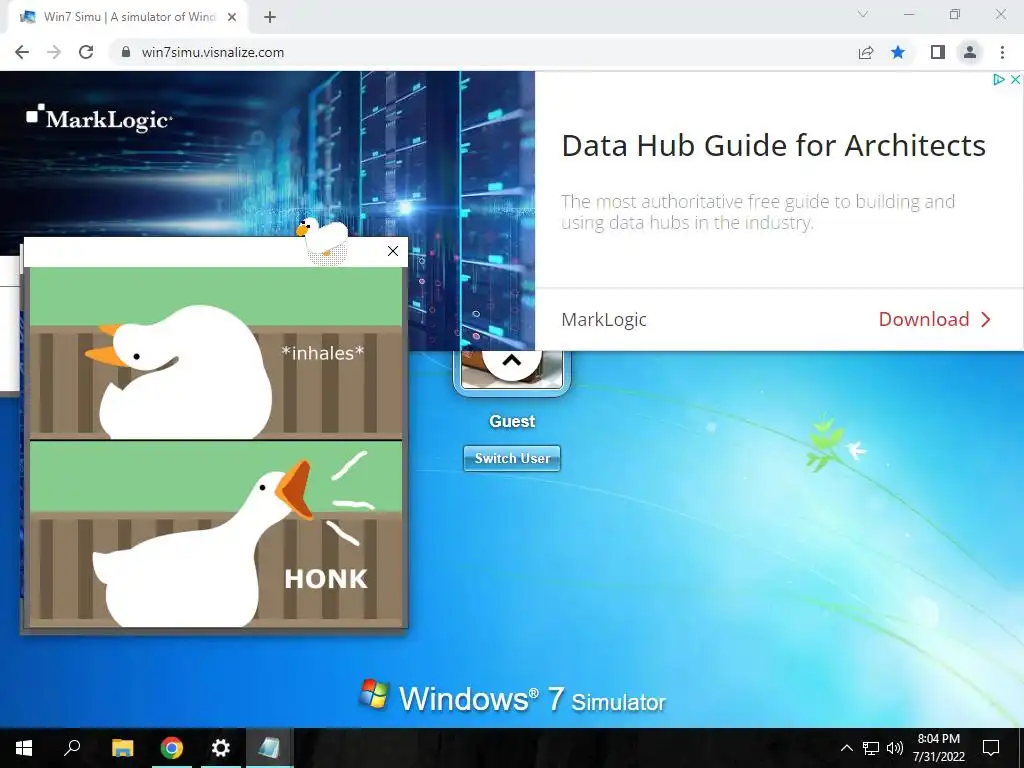The height and width of the screenshot is (768, 1024).
Task: Click the ad description about data hubs
Action: 758,212
